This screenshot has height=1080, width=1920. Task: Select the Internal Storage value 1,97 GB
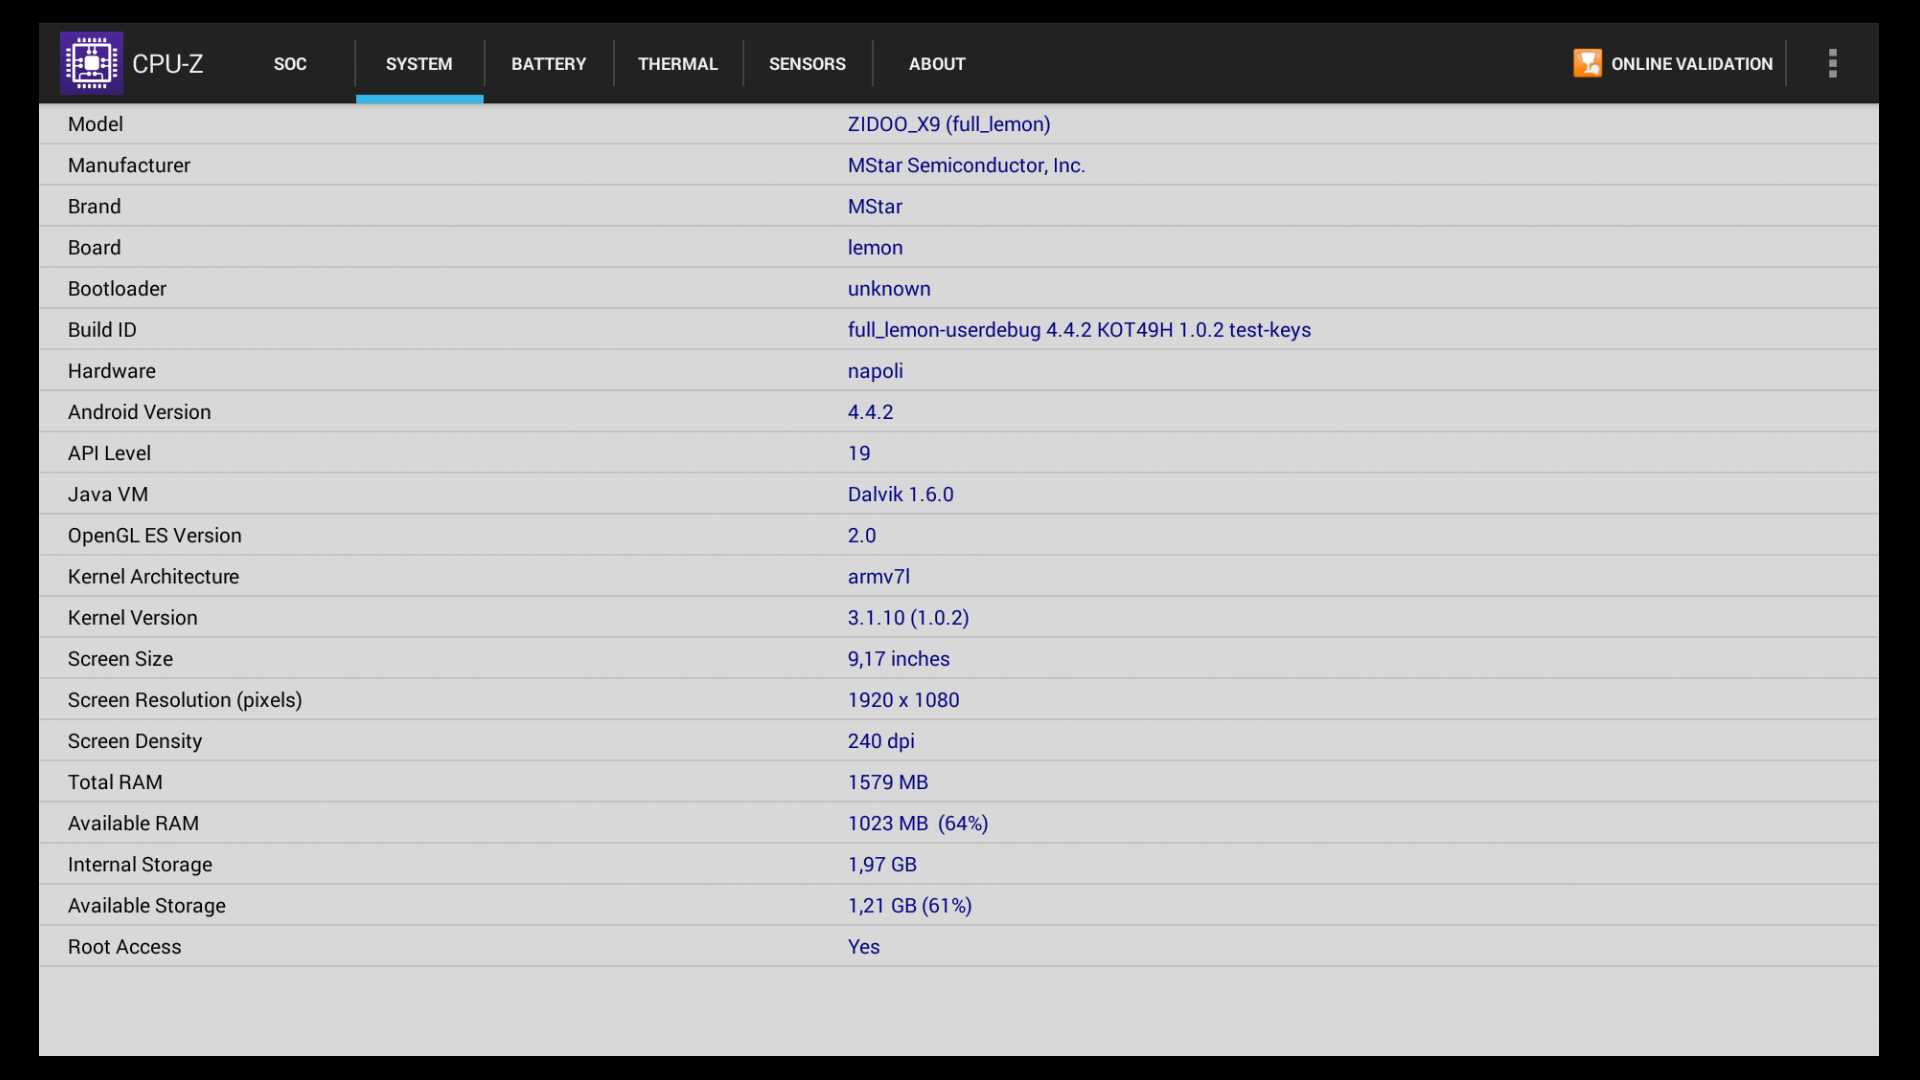coord(882,864)
